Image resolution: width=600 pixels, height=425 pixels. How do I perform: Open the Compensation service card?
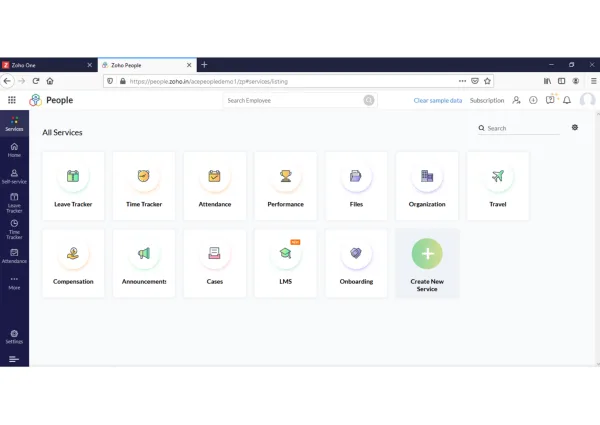(x=73, y=263)
